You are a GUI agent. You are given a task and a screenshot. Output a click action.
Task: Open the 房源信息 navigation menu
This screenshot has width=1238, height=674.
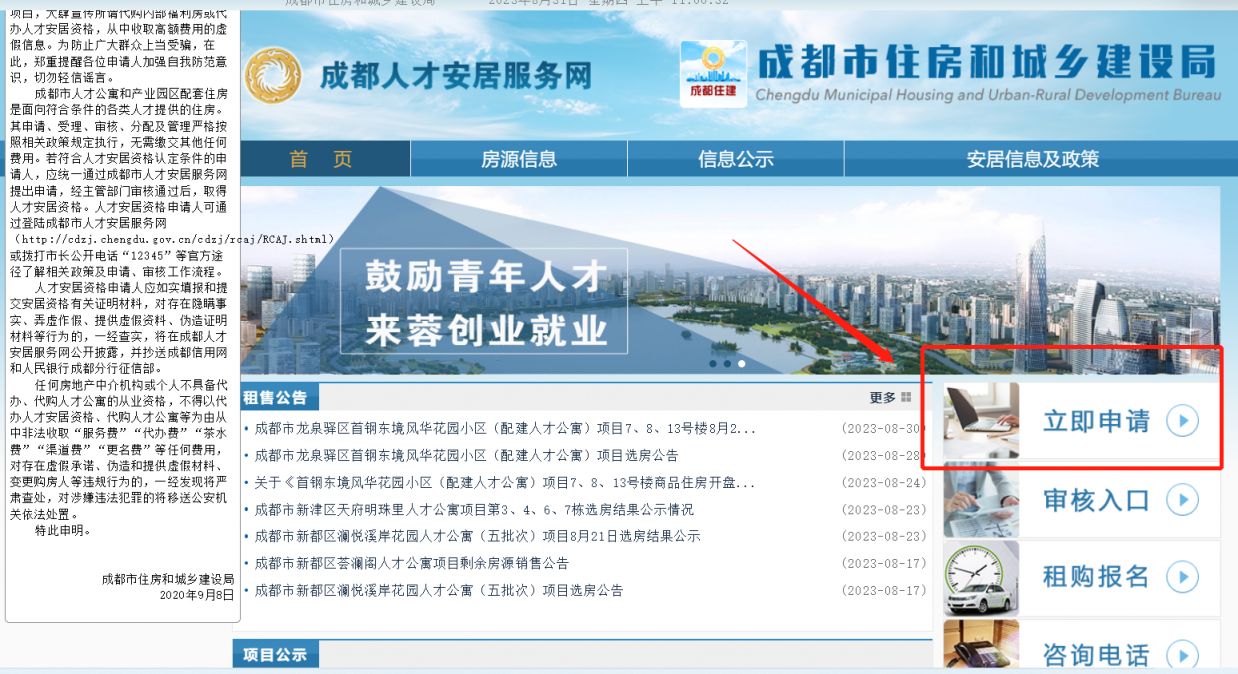coord(519,159)
